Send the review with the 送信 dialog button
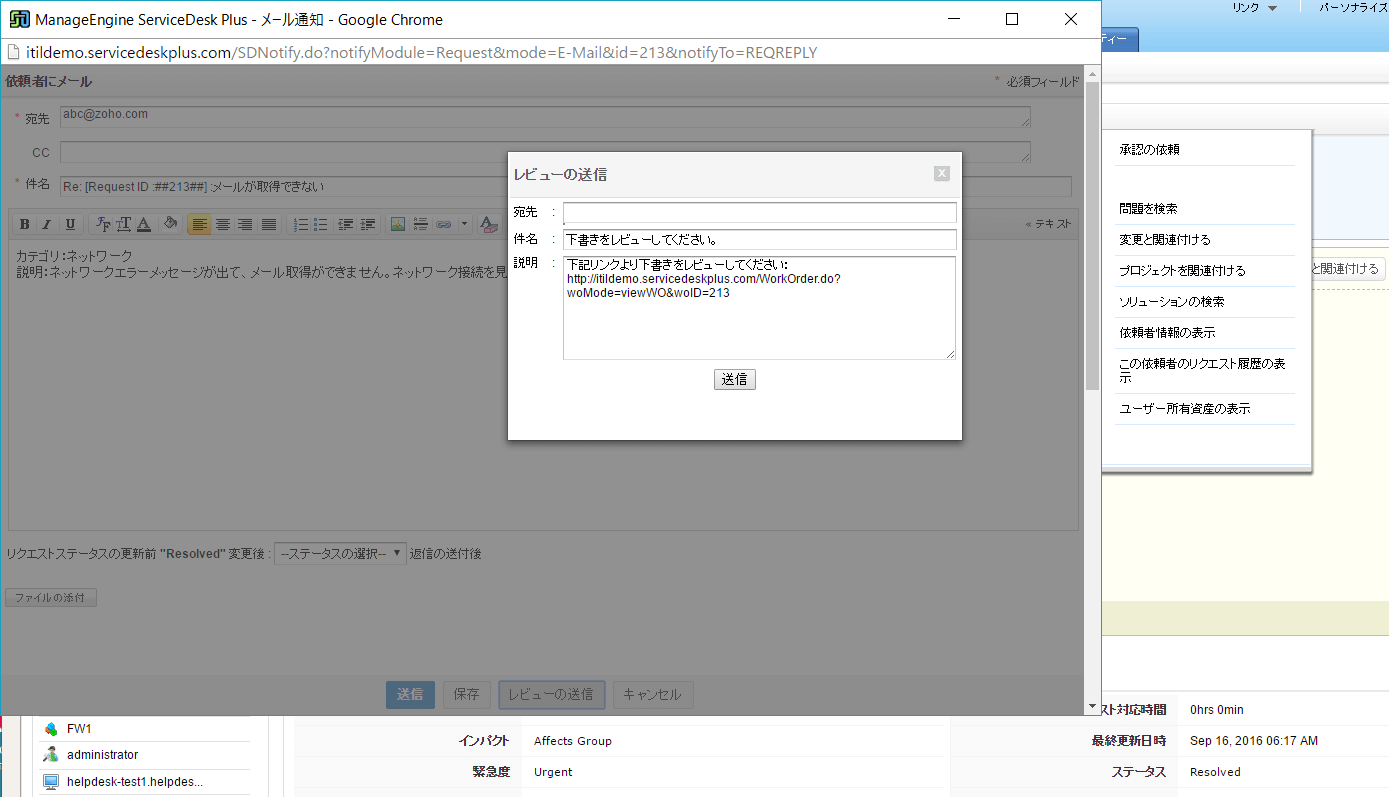Viewport: 1389px width, 797px height. tap(735, 379)
